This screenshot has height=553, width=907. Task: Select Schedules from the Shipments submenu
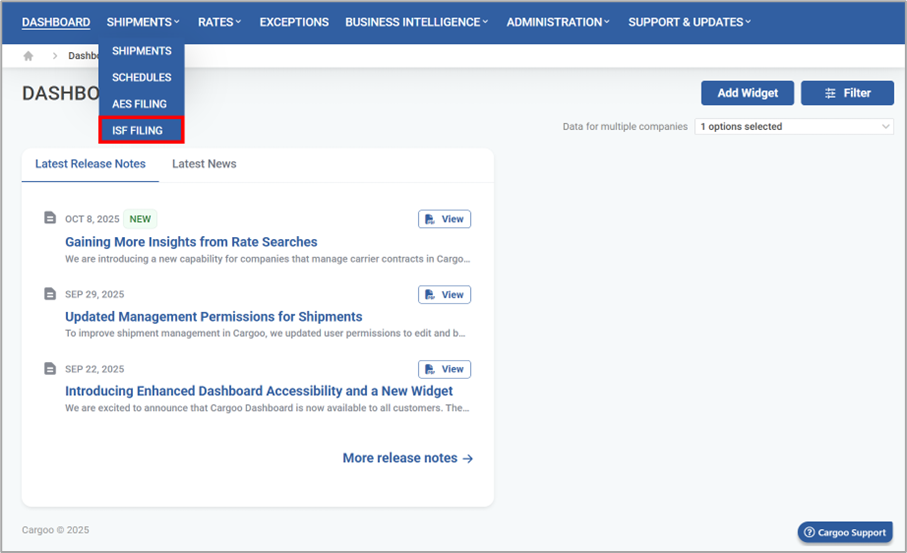click(142, 78)
